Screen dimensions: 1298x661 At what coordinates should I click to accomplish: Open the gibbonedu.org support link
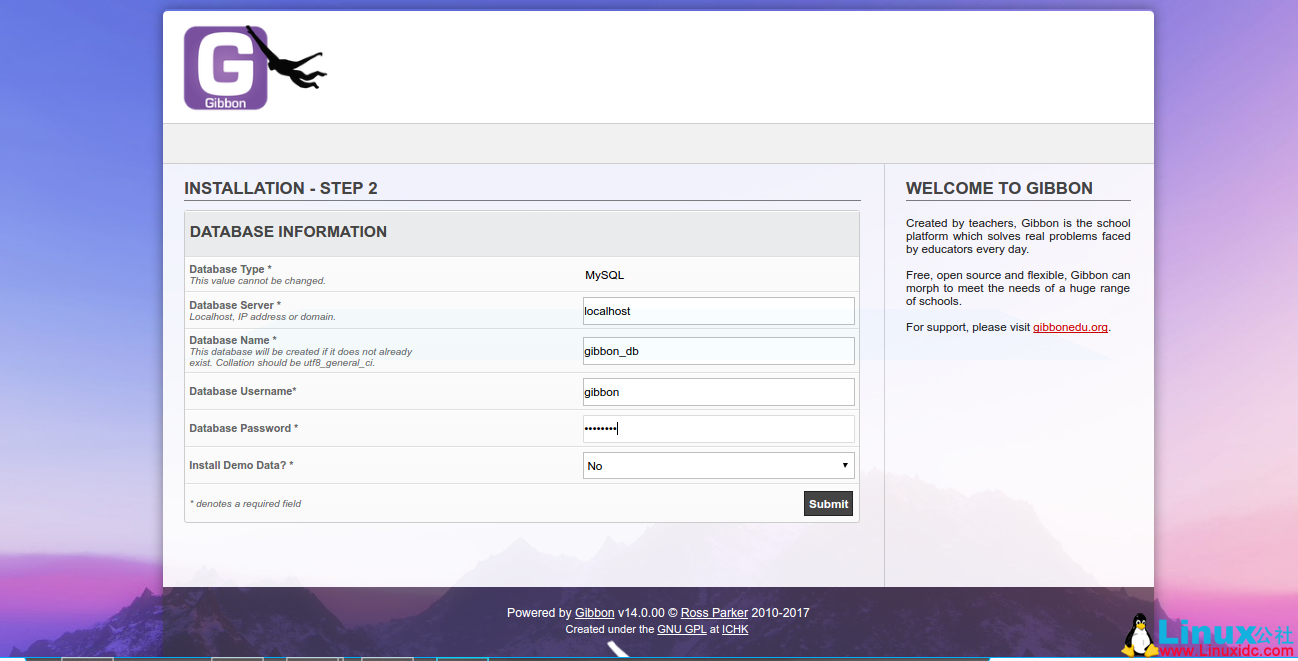click(x=1070, y=326)
